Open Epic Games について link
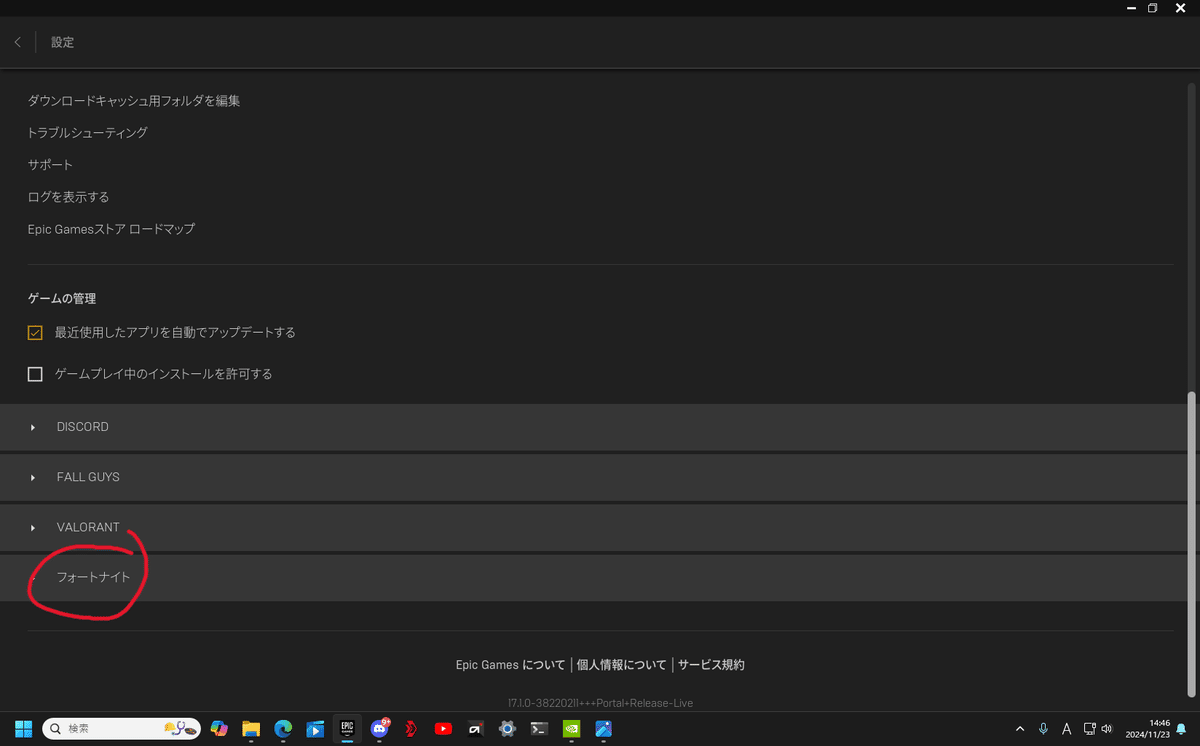 [511, 665]
